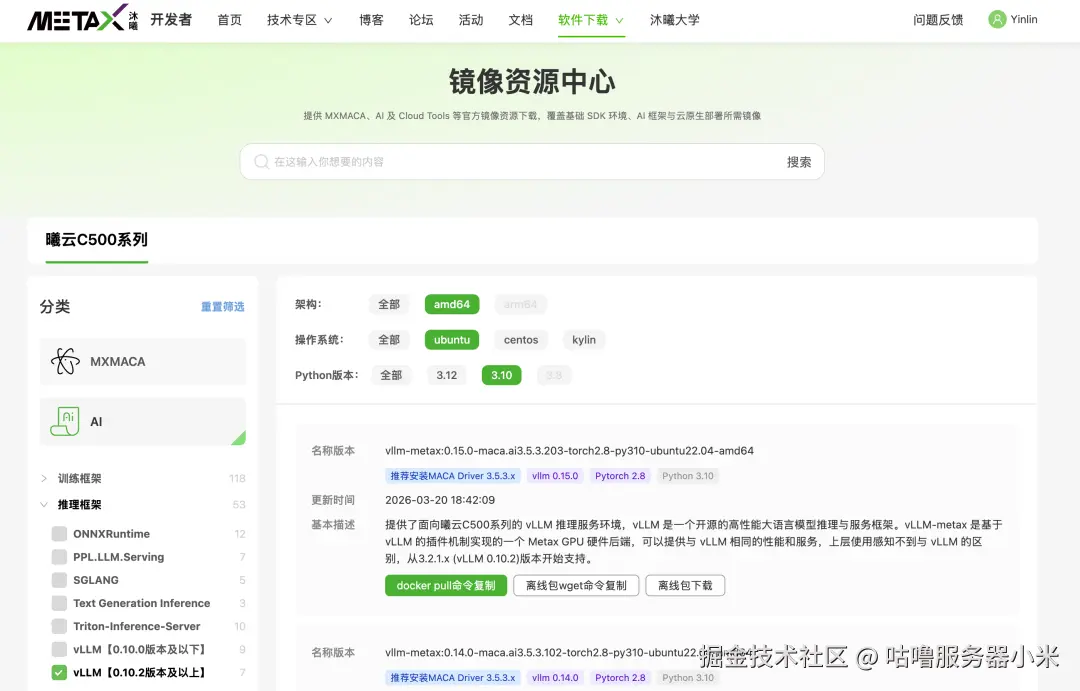Image resolution: width=1080 pixels, height=691 pixels.
Task: Expand the 训练框架 tree chevron
Action: [x=43, y=478]
